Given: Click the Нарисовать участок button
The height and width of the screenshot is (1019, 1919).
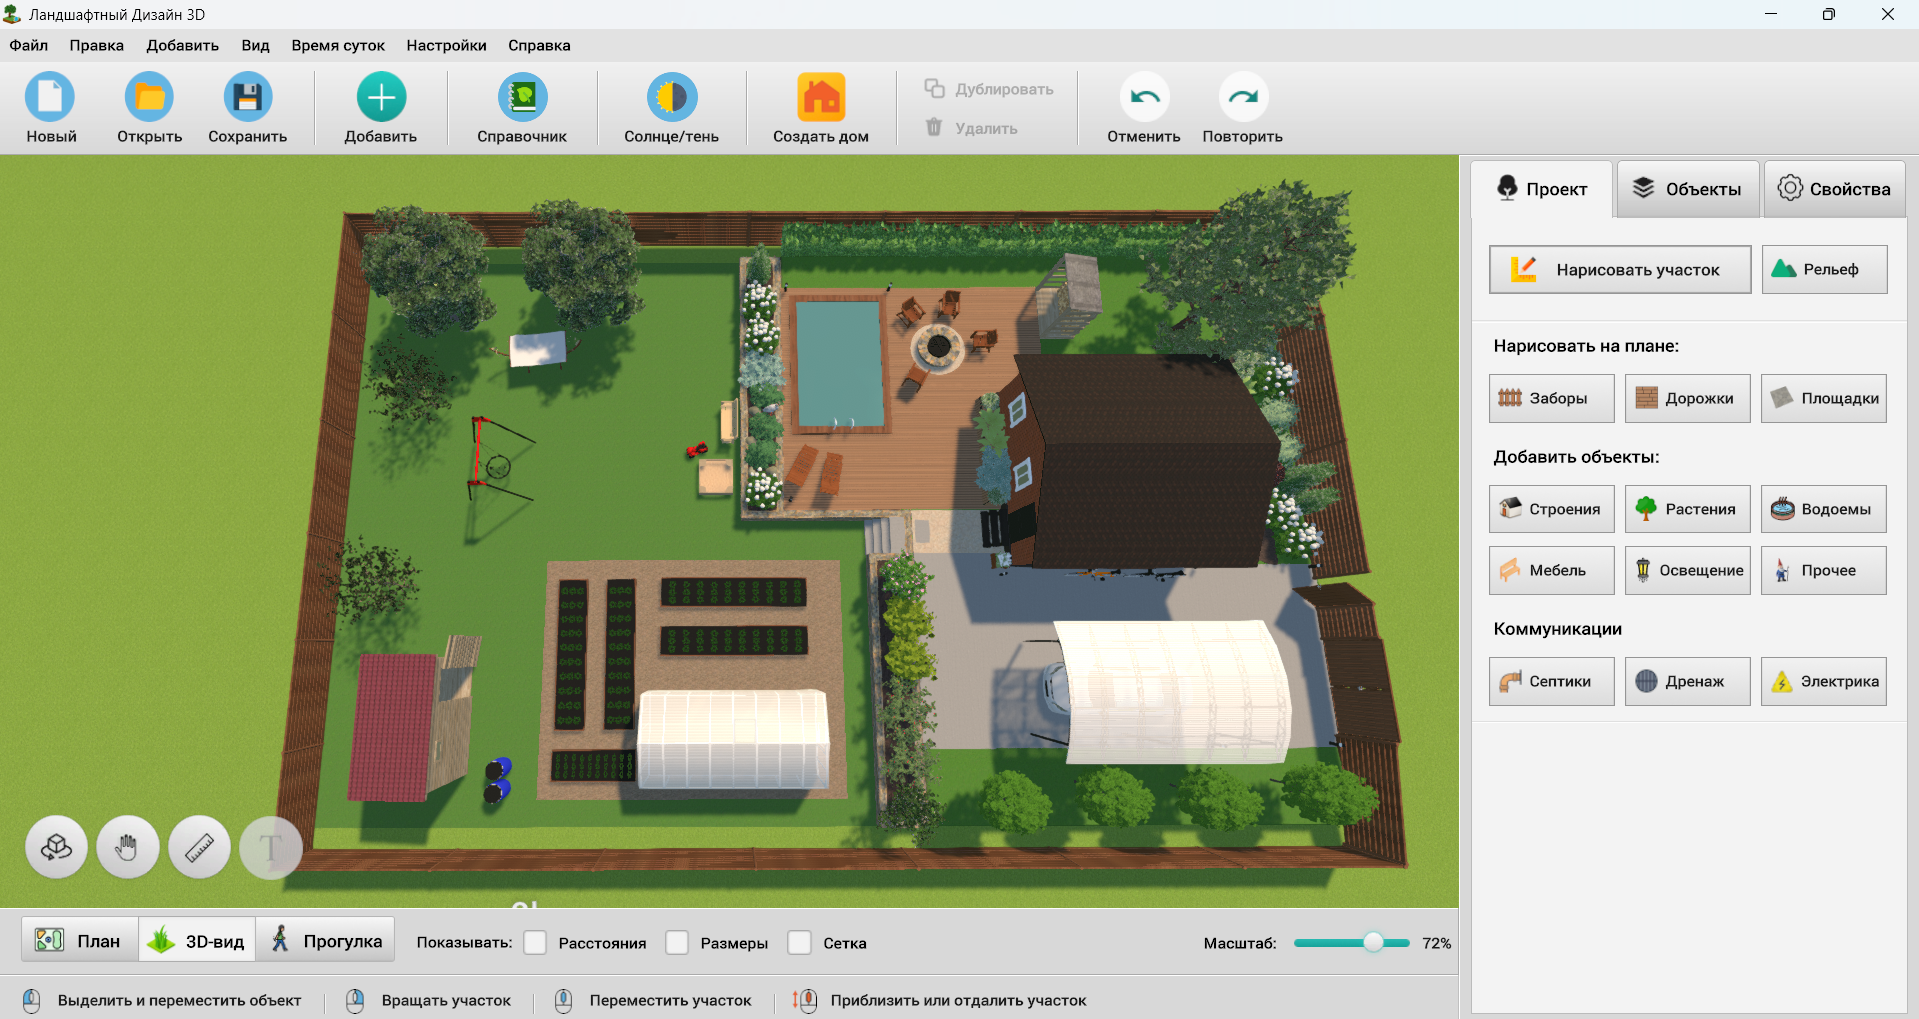Looking at the screenshot, I should tap(1619, 270).
